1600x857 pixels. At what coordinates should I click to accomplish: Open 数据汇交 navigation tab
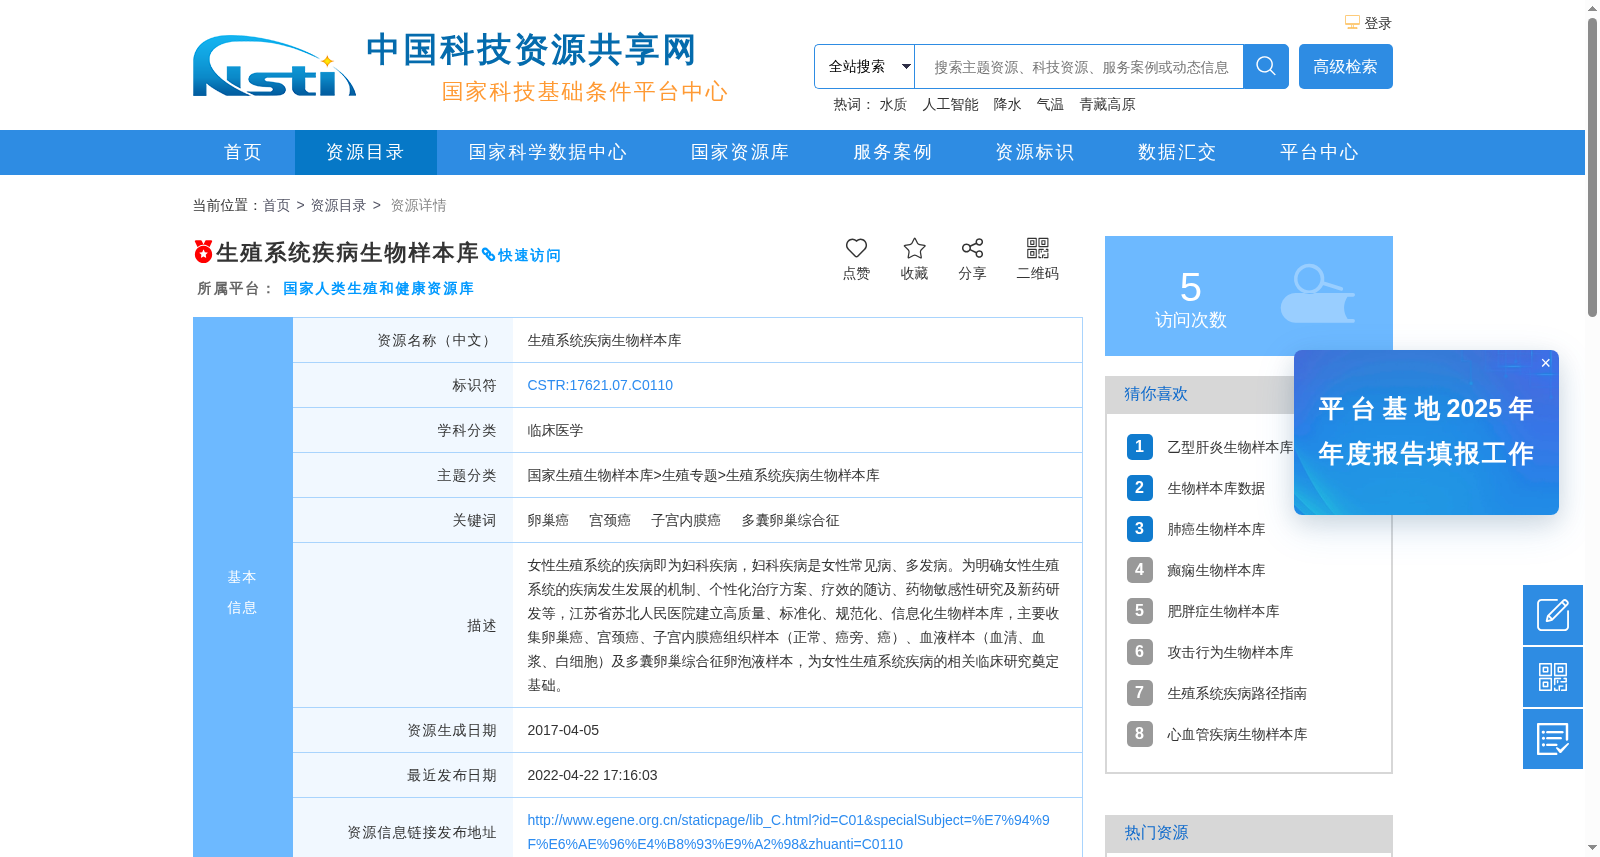(1177, 152)
